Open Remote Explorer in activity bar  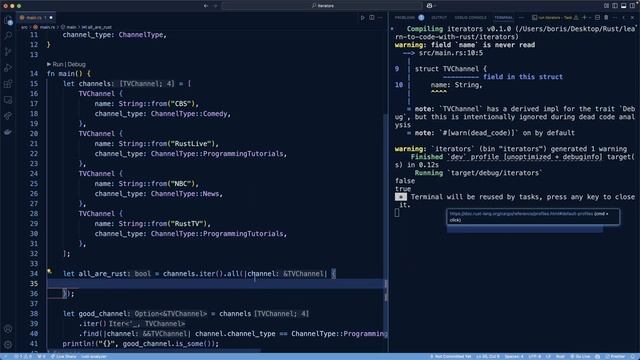[8, 100]
